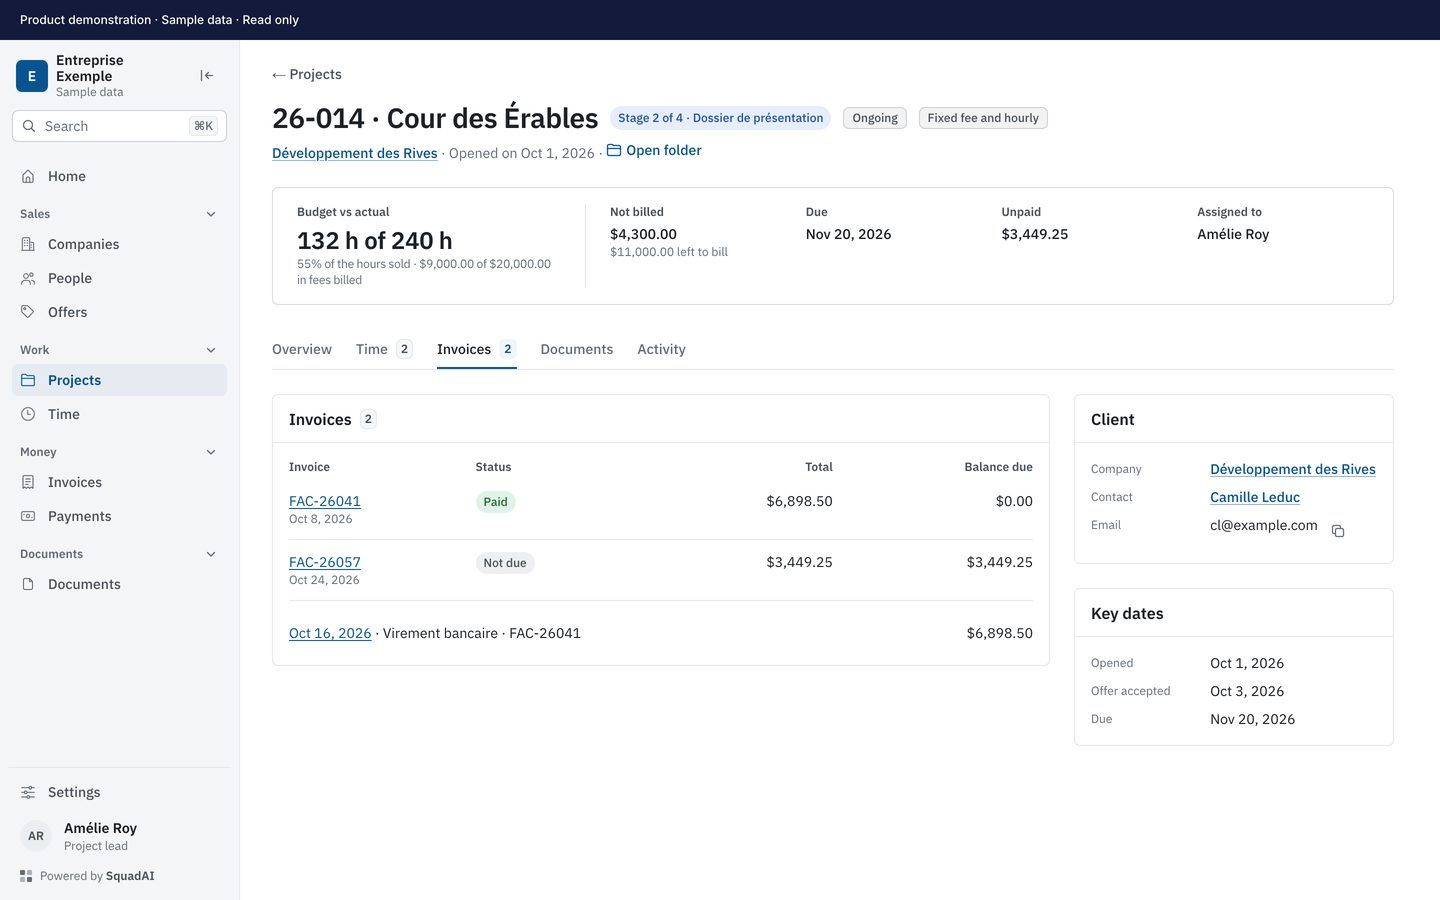Collapse the Documents sidebar section
This screenshot has height=900, width=1440.
click(211, 554)
